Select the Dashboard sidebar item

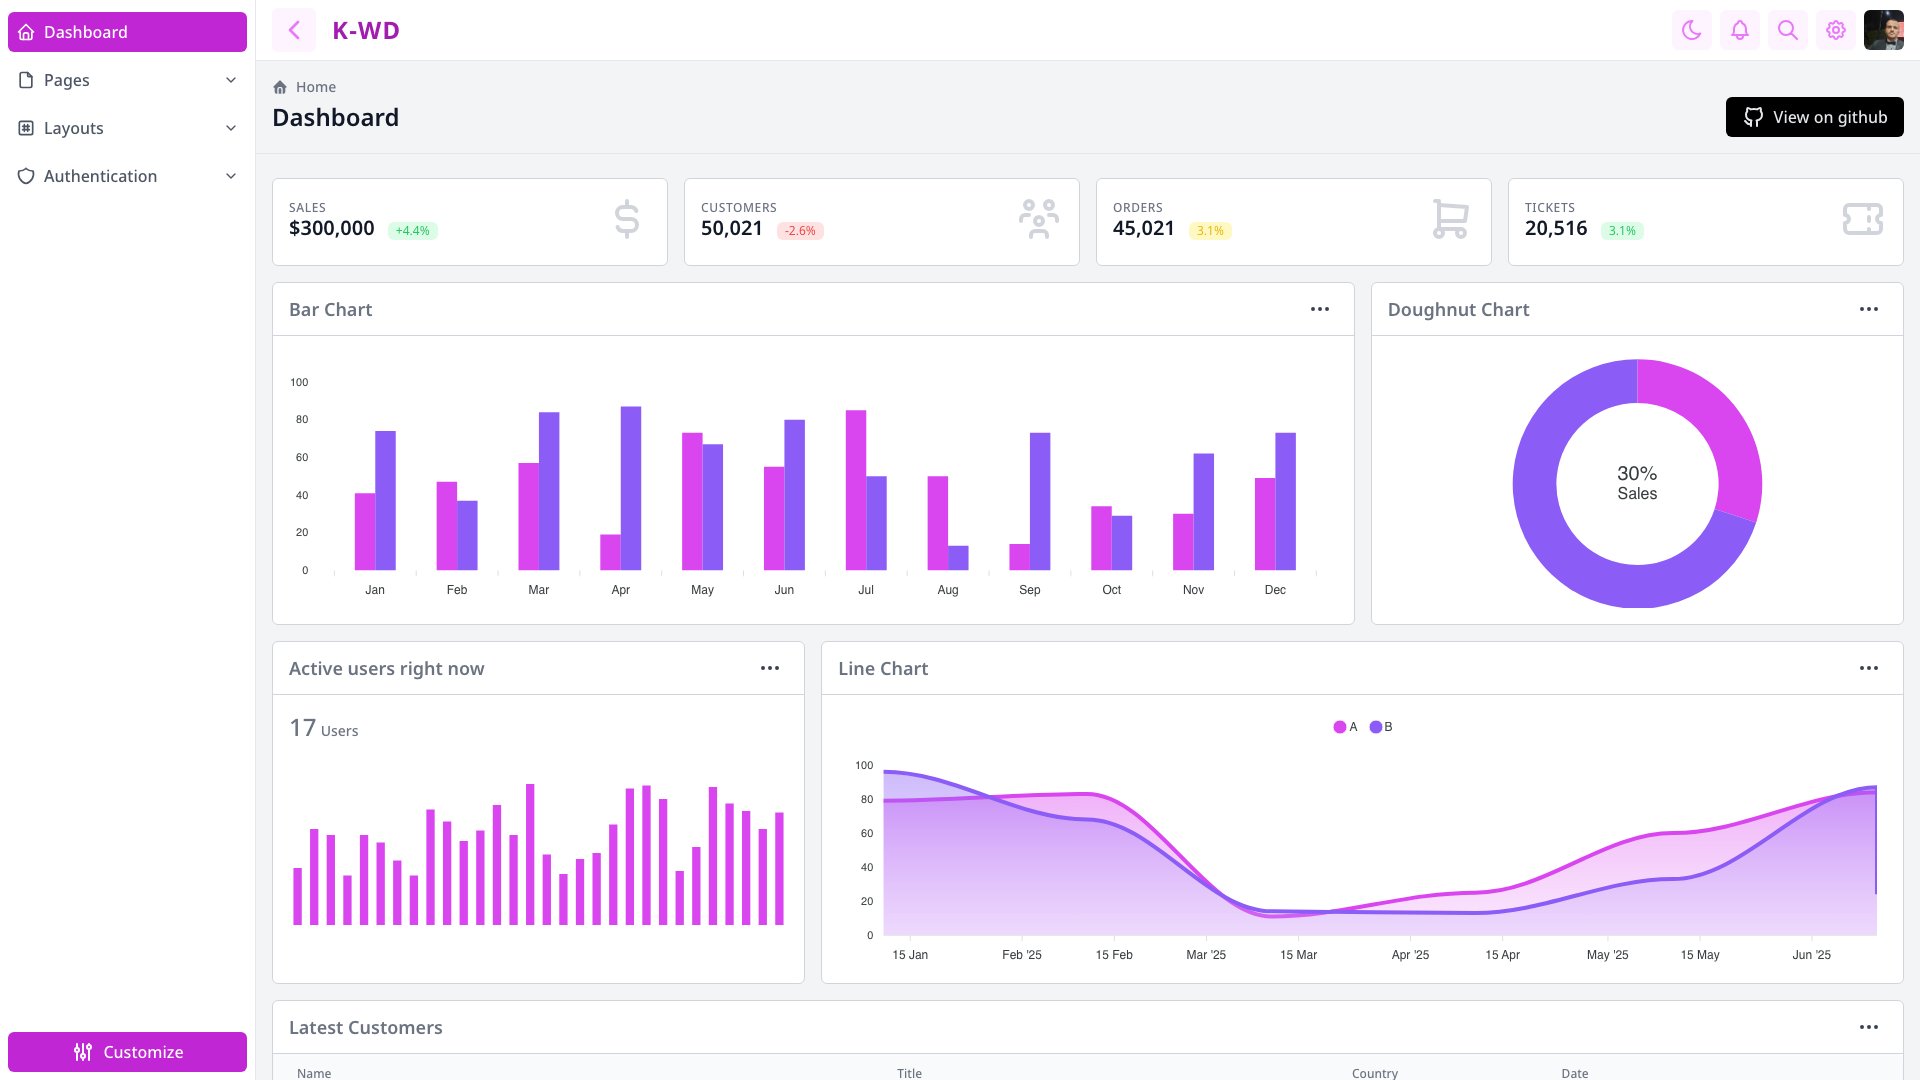(127, 31)
